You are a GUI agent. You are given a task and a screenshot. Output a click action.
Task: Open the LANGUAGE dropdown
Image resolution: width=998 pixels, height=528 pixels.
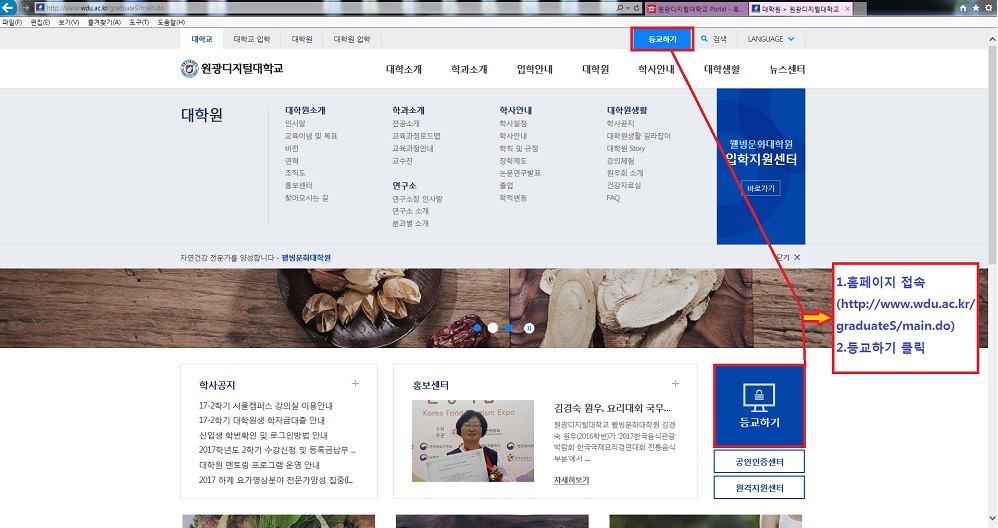(x=771, y=39)
